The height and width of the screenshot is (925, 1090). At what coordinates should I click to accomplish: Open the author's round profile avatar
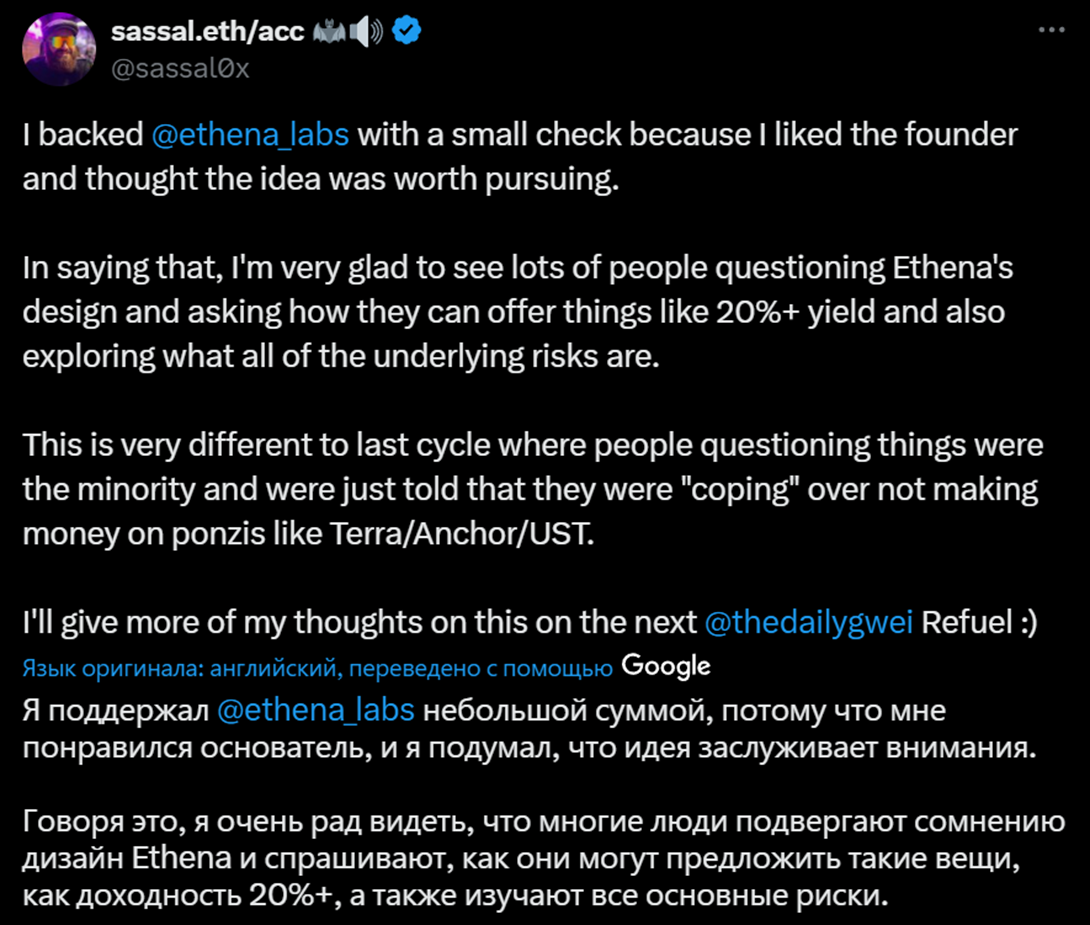59,49
